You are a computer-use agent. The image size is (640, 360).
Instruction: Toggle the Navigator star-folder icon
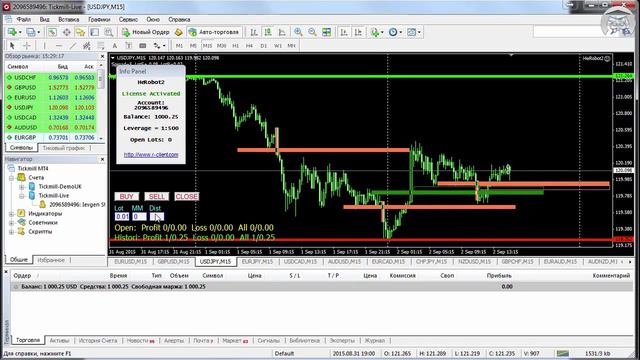click(80, 32)
